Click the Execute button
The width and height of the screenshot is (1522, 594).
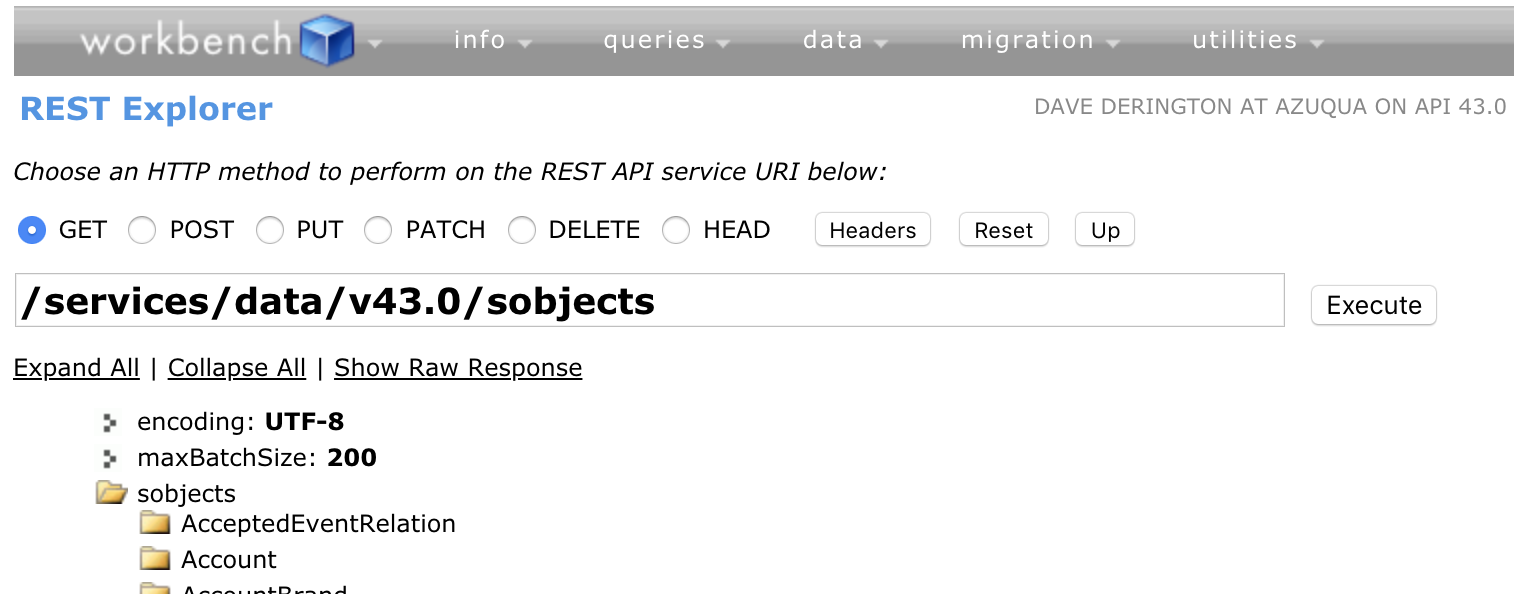(x=1373, y=305)
